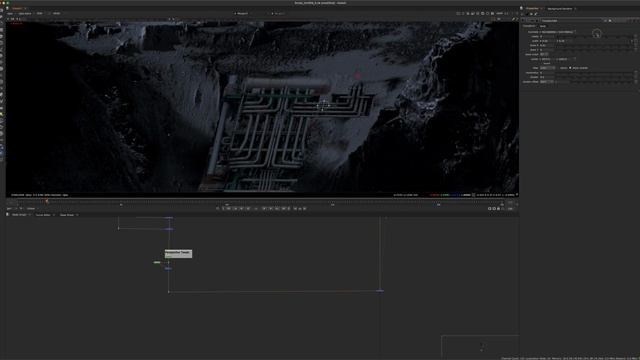Switch to the Node Graph tab

click(x=19, y=215)
